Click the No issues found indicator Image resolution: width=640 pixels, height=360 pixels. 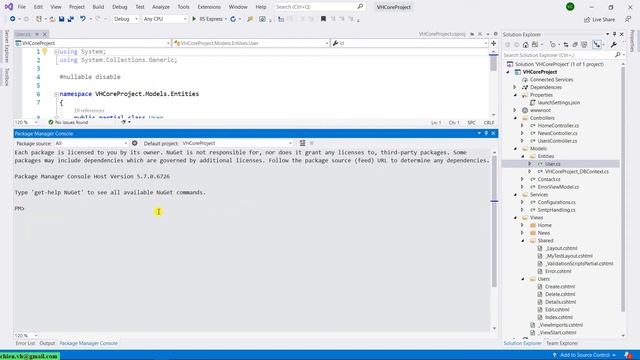click(68, 122)
